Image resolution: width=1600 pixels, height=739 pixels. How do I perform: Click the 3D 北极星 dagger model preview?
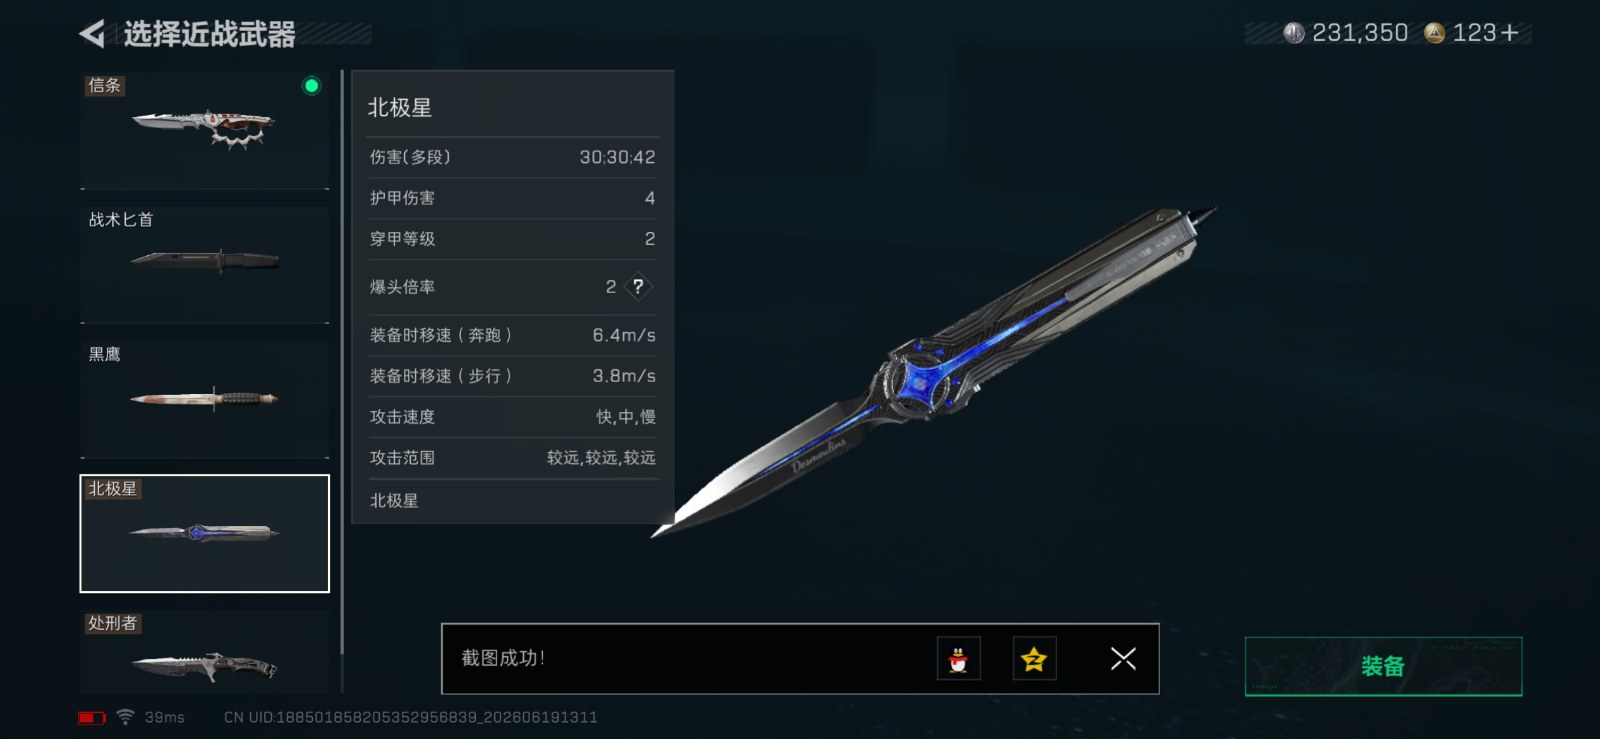[935, 372]
